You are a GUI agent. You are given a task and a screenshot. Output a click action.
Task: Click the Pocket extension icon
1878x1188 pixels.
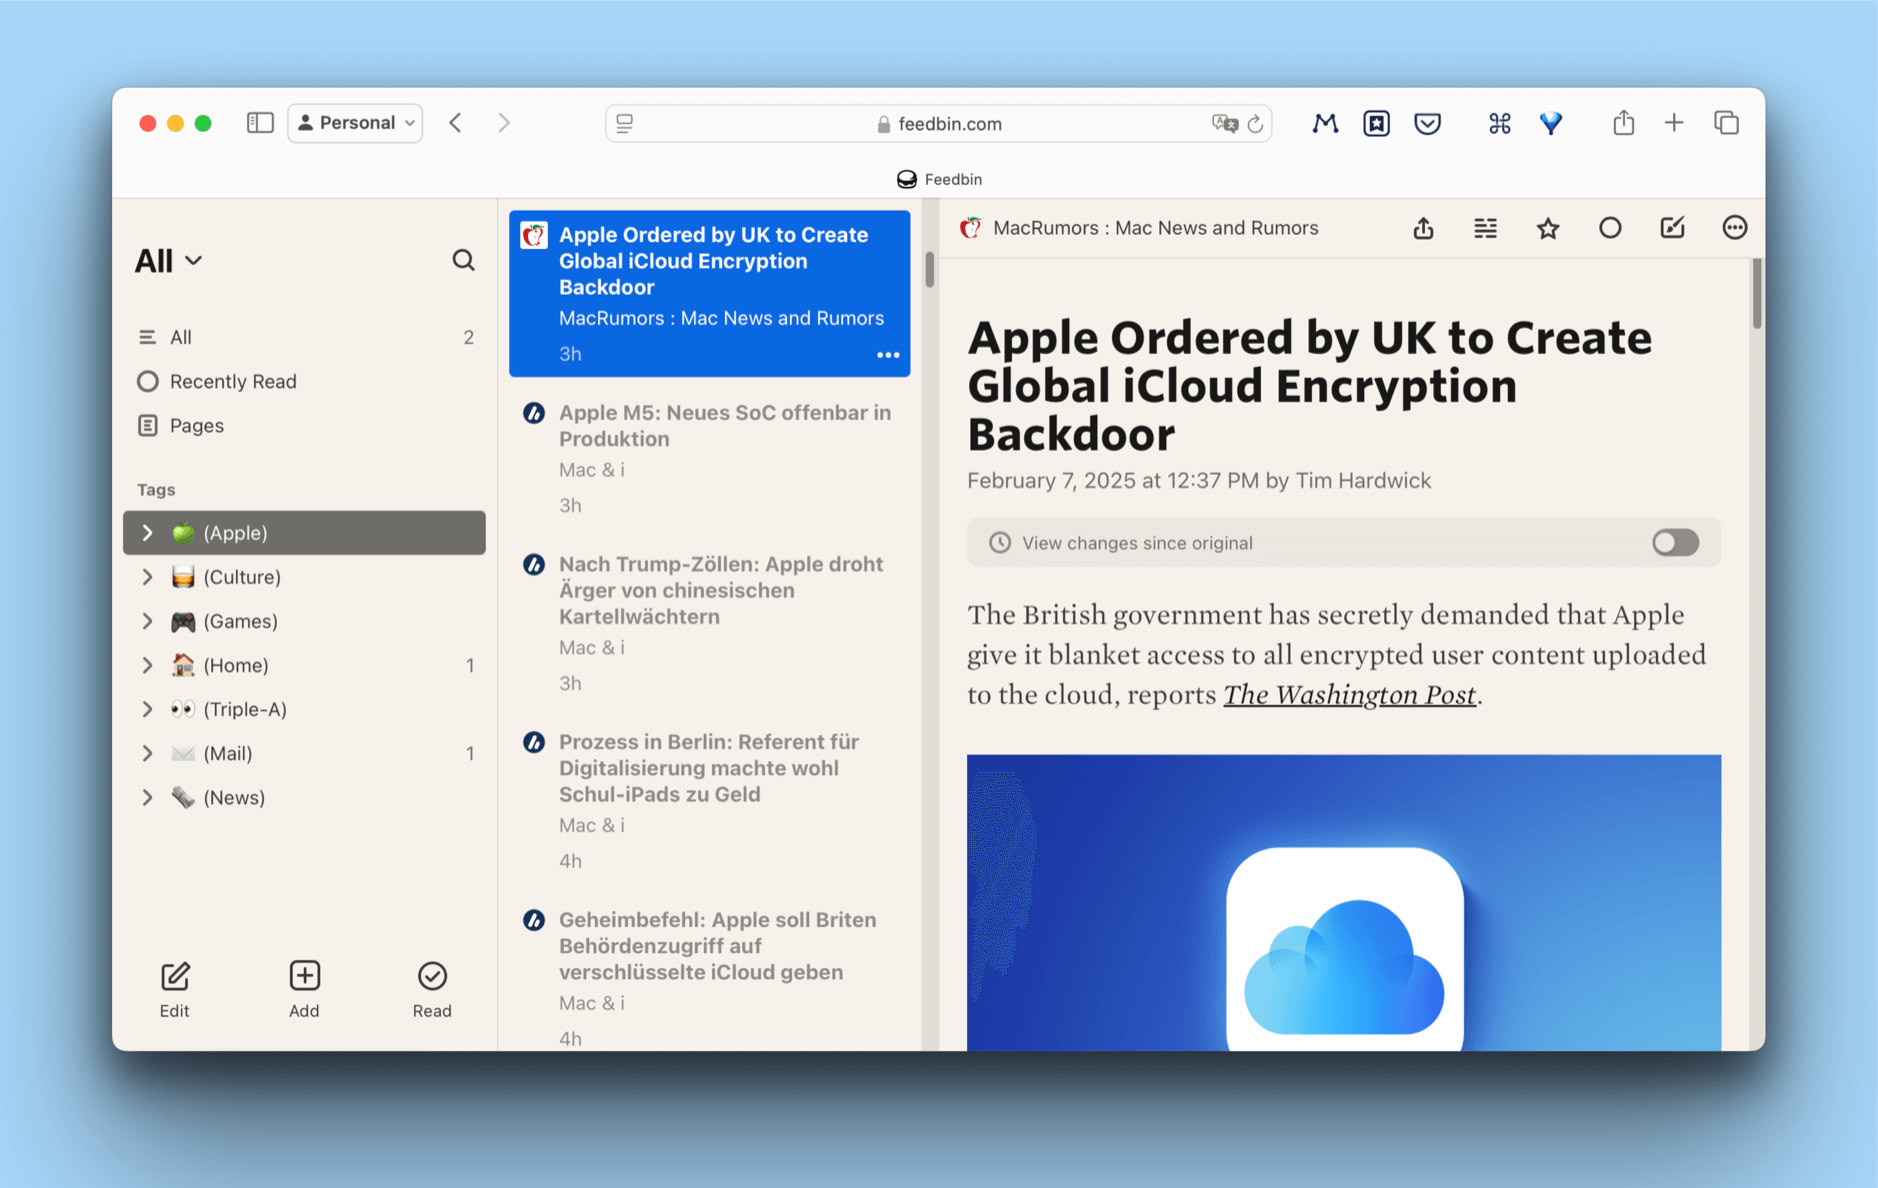pyautogui.click(x=1428, y=123)
